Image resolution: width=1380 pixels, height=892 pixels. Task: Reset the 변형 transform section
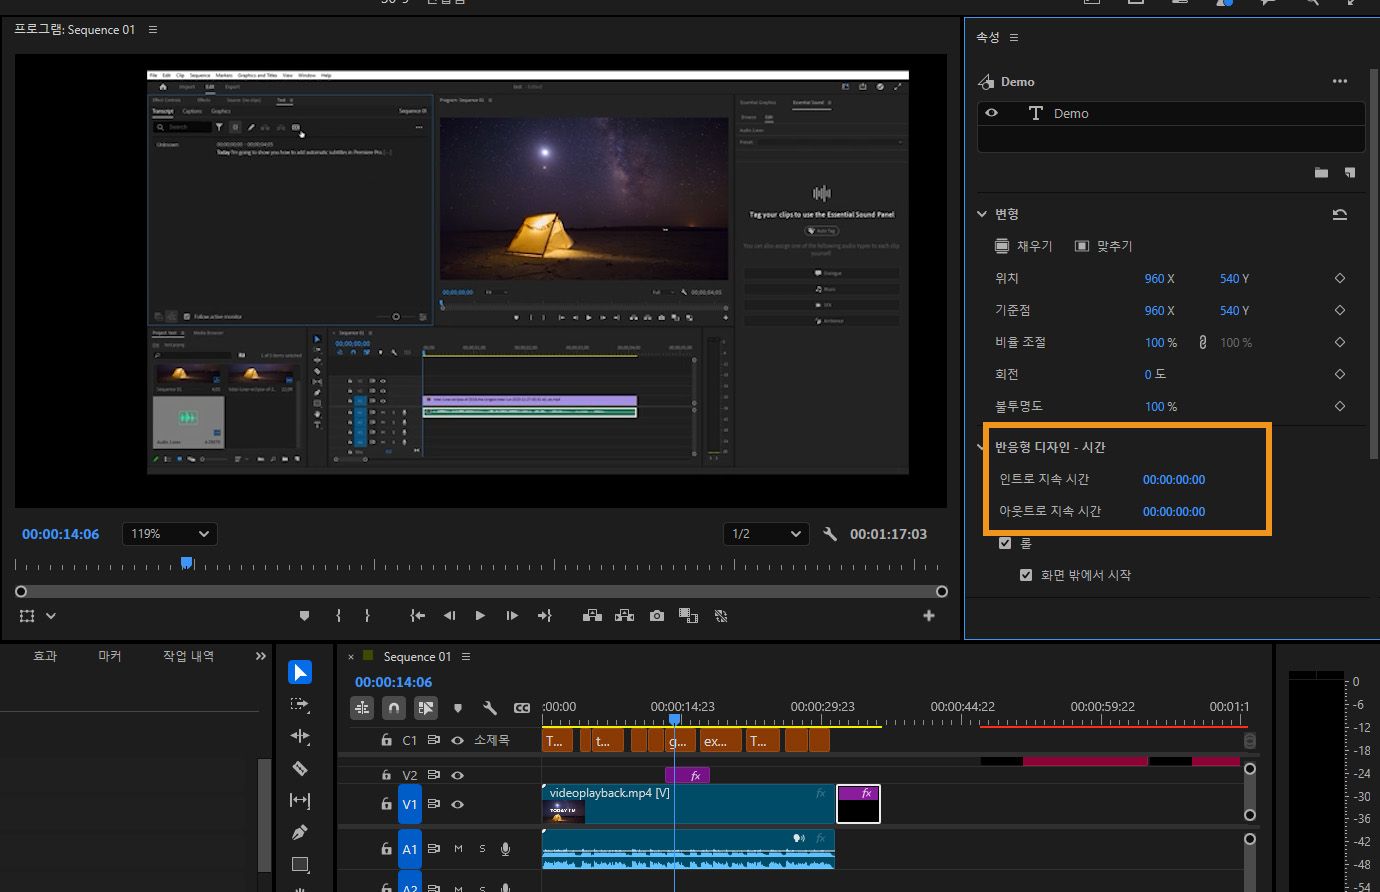coord(1340,214)
